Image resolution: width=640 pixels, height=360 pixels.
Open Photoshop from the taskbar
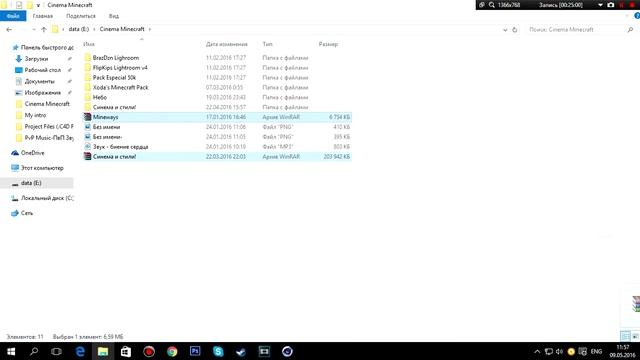[195, 351]
